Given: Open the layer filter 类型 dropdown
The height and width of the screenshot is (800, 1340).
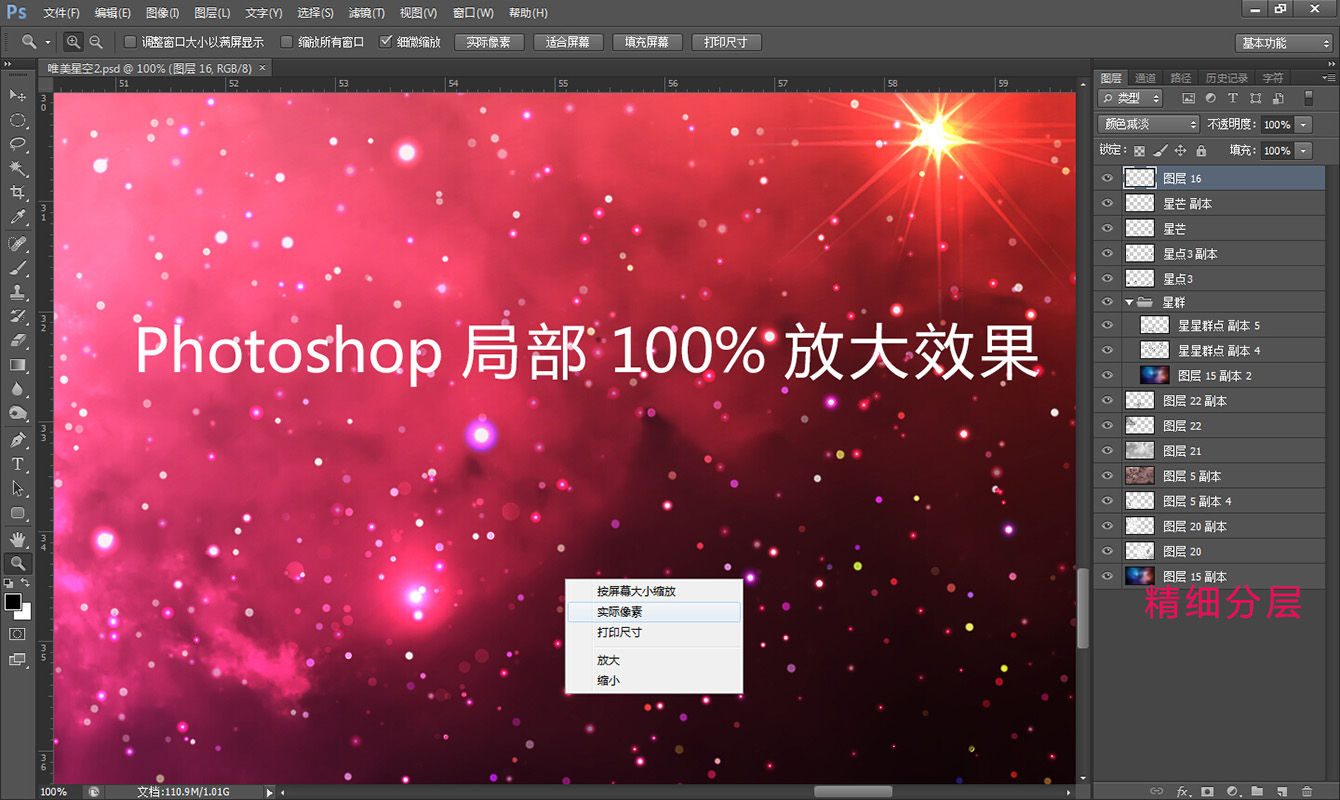Looking at the screenshot, I should click(1130, 98).
